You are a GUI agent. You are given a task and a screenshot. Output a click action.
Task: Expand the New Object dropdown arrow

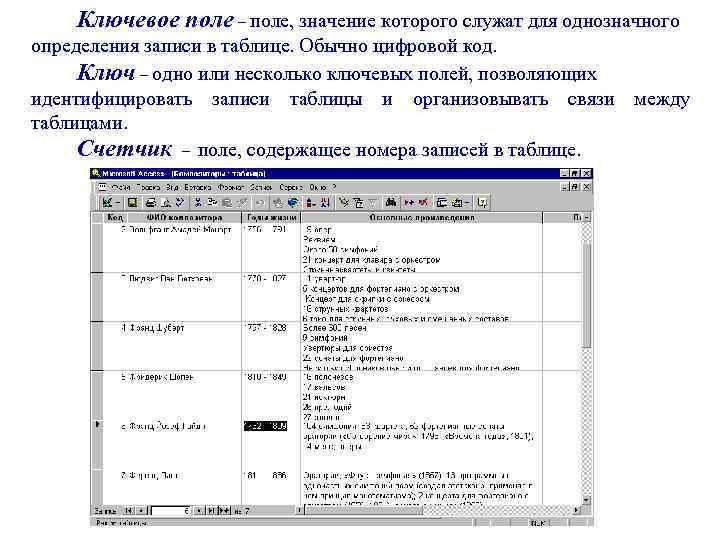[467, 202]
